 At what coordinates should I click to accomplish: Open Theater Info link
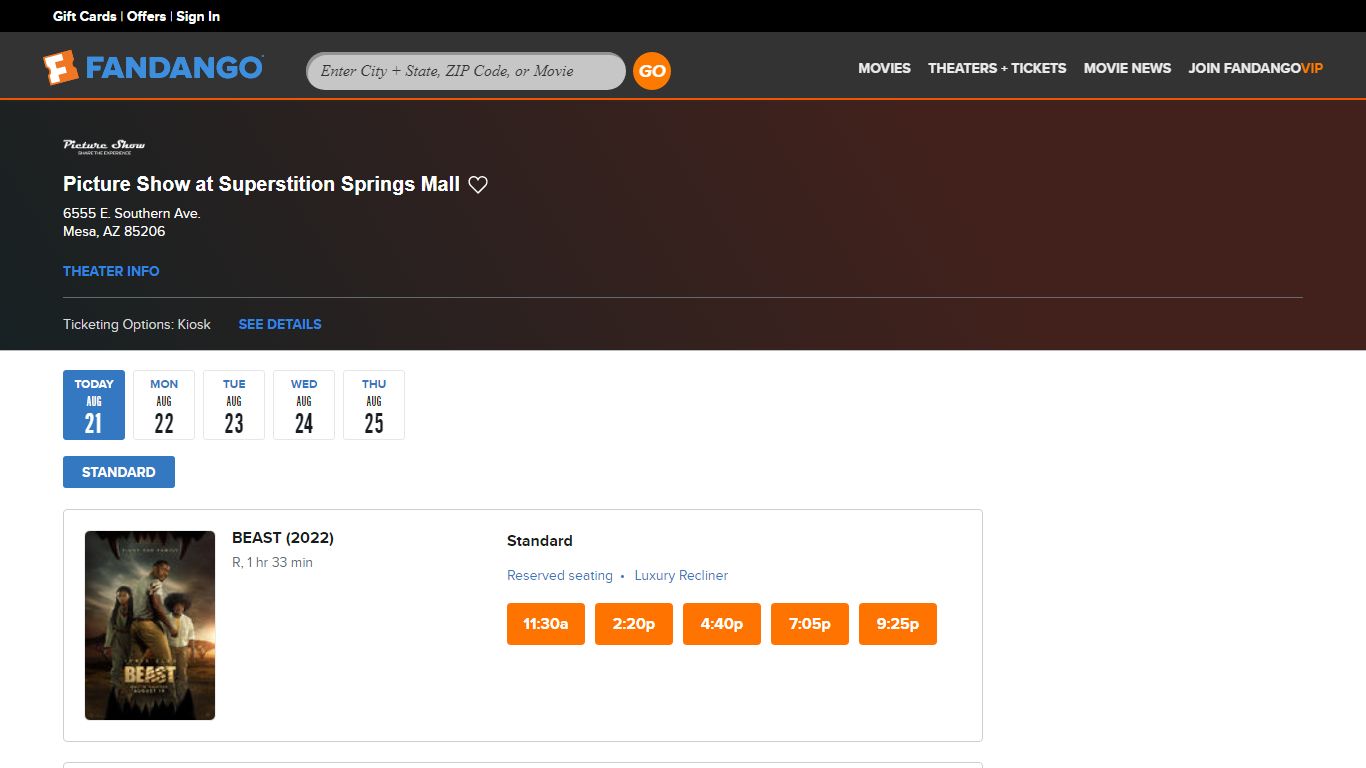[111, 271]
